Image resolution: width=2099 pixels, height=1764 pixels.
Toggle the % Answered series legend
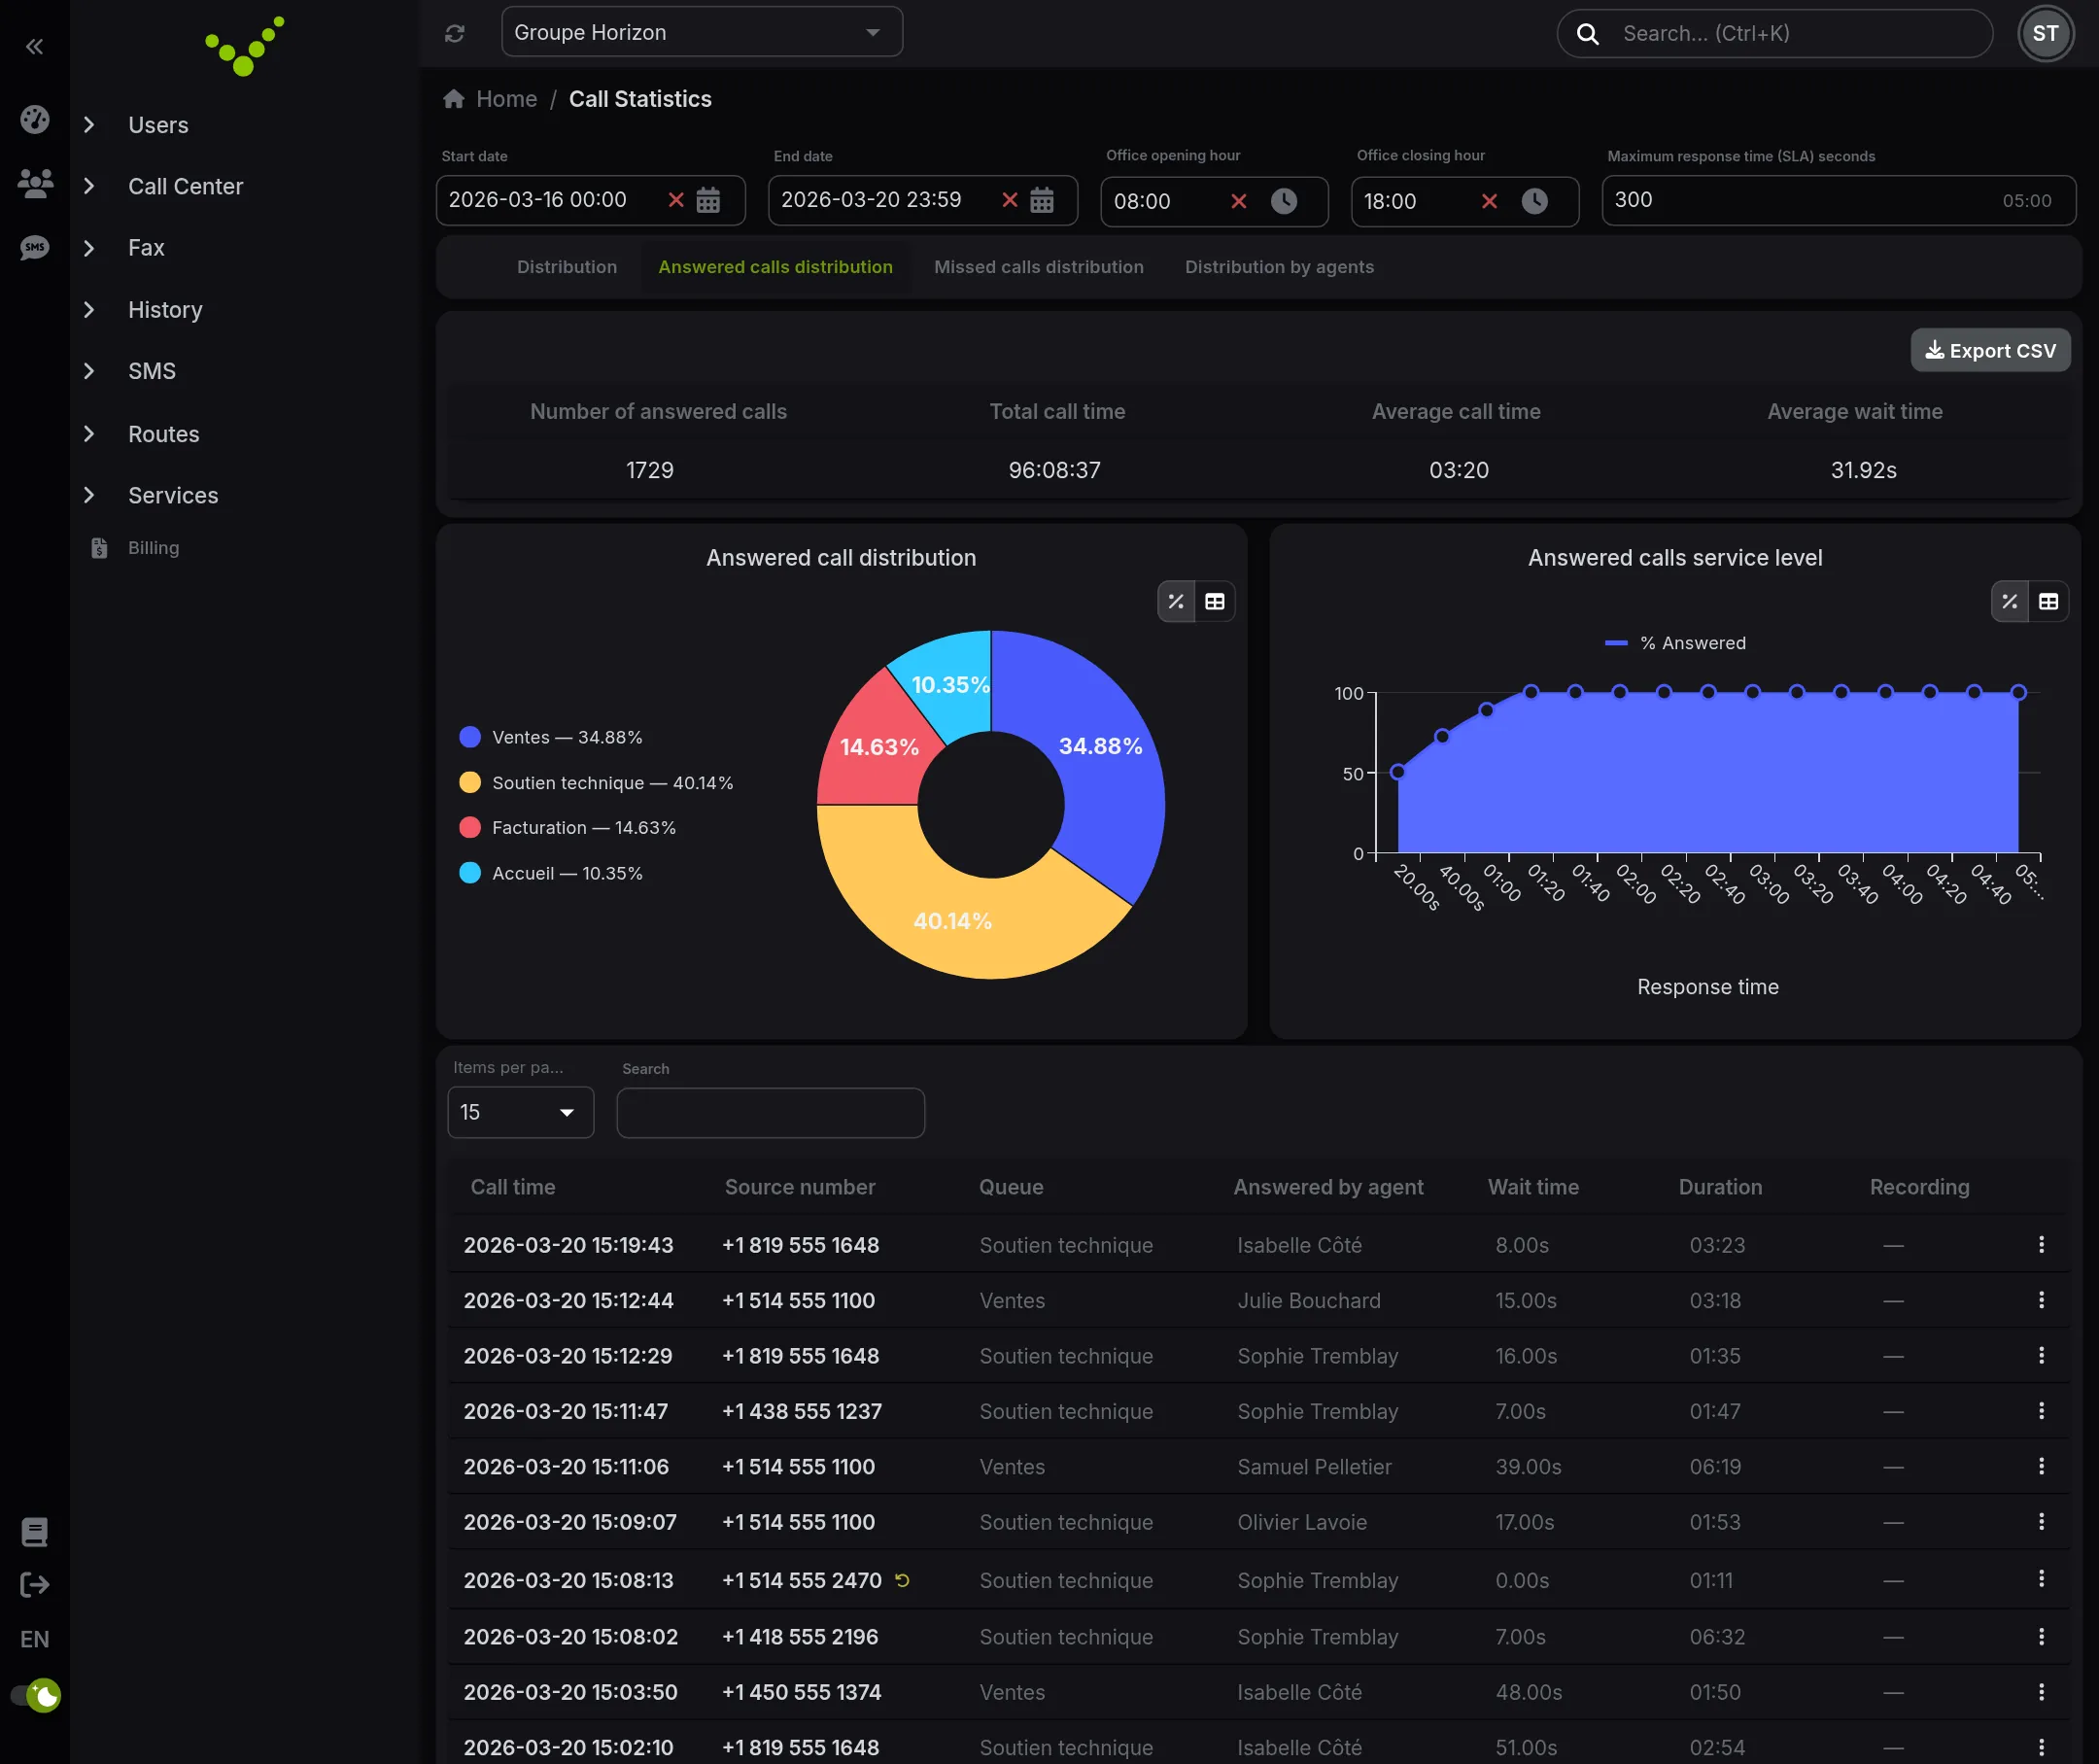1675,643
